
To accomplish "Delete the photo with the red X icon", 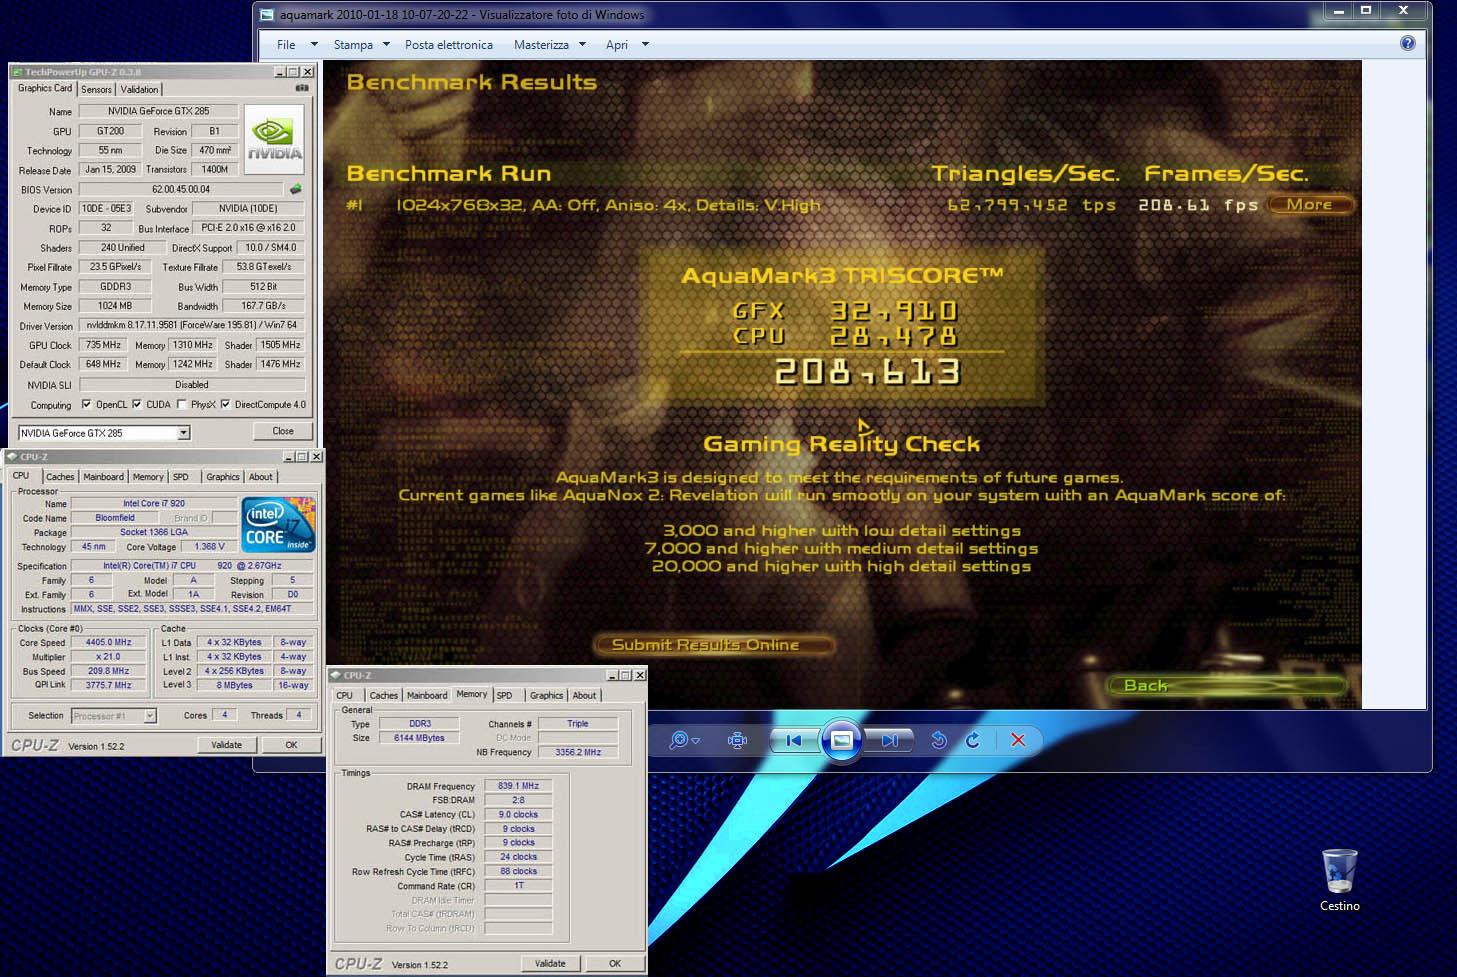I will (x=1018, y=740).
